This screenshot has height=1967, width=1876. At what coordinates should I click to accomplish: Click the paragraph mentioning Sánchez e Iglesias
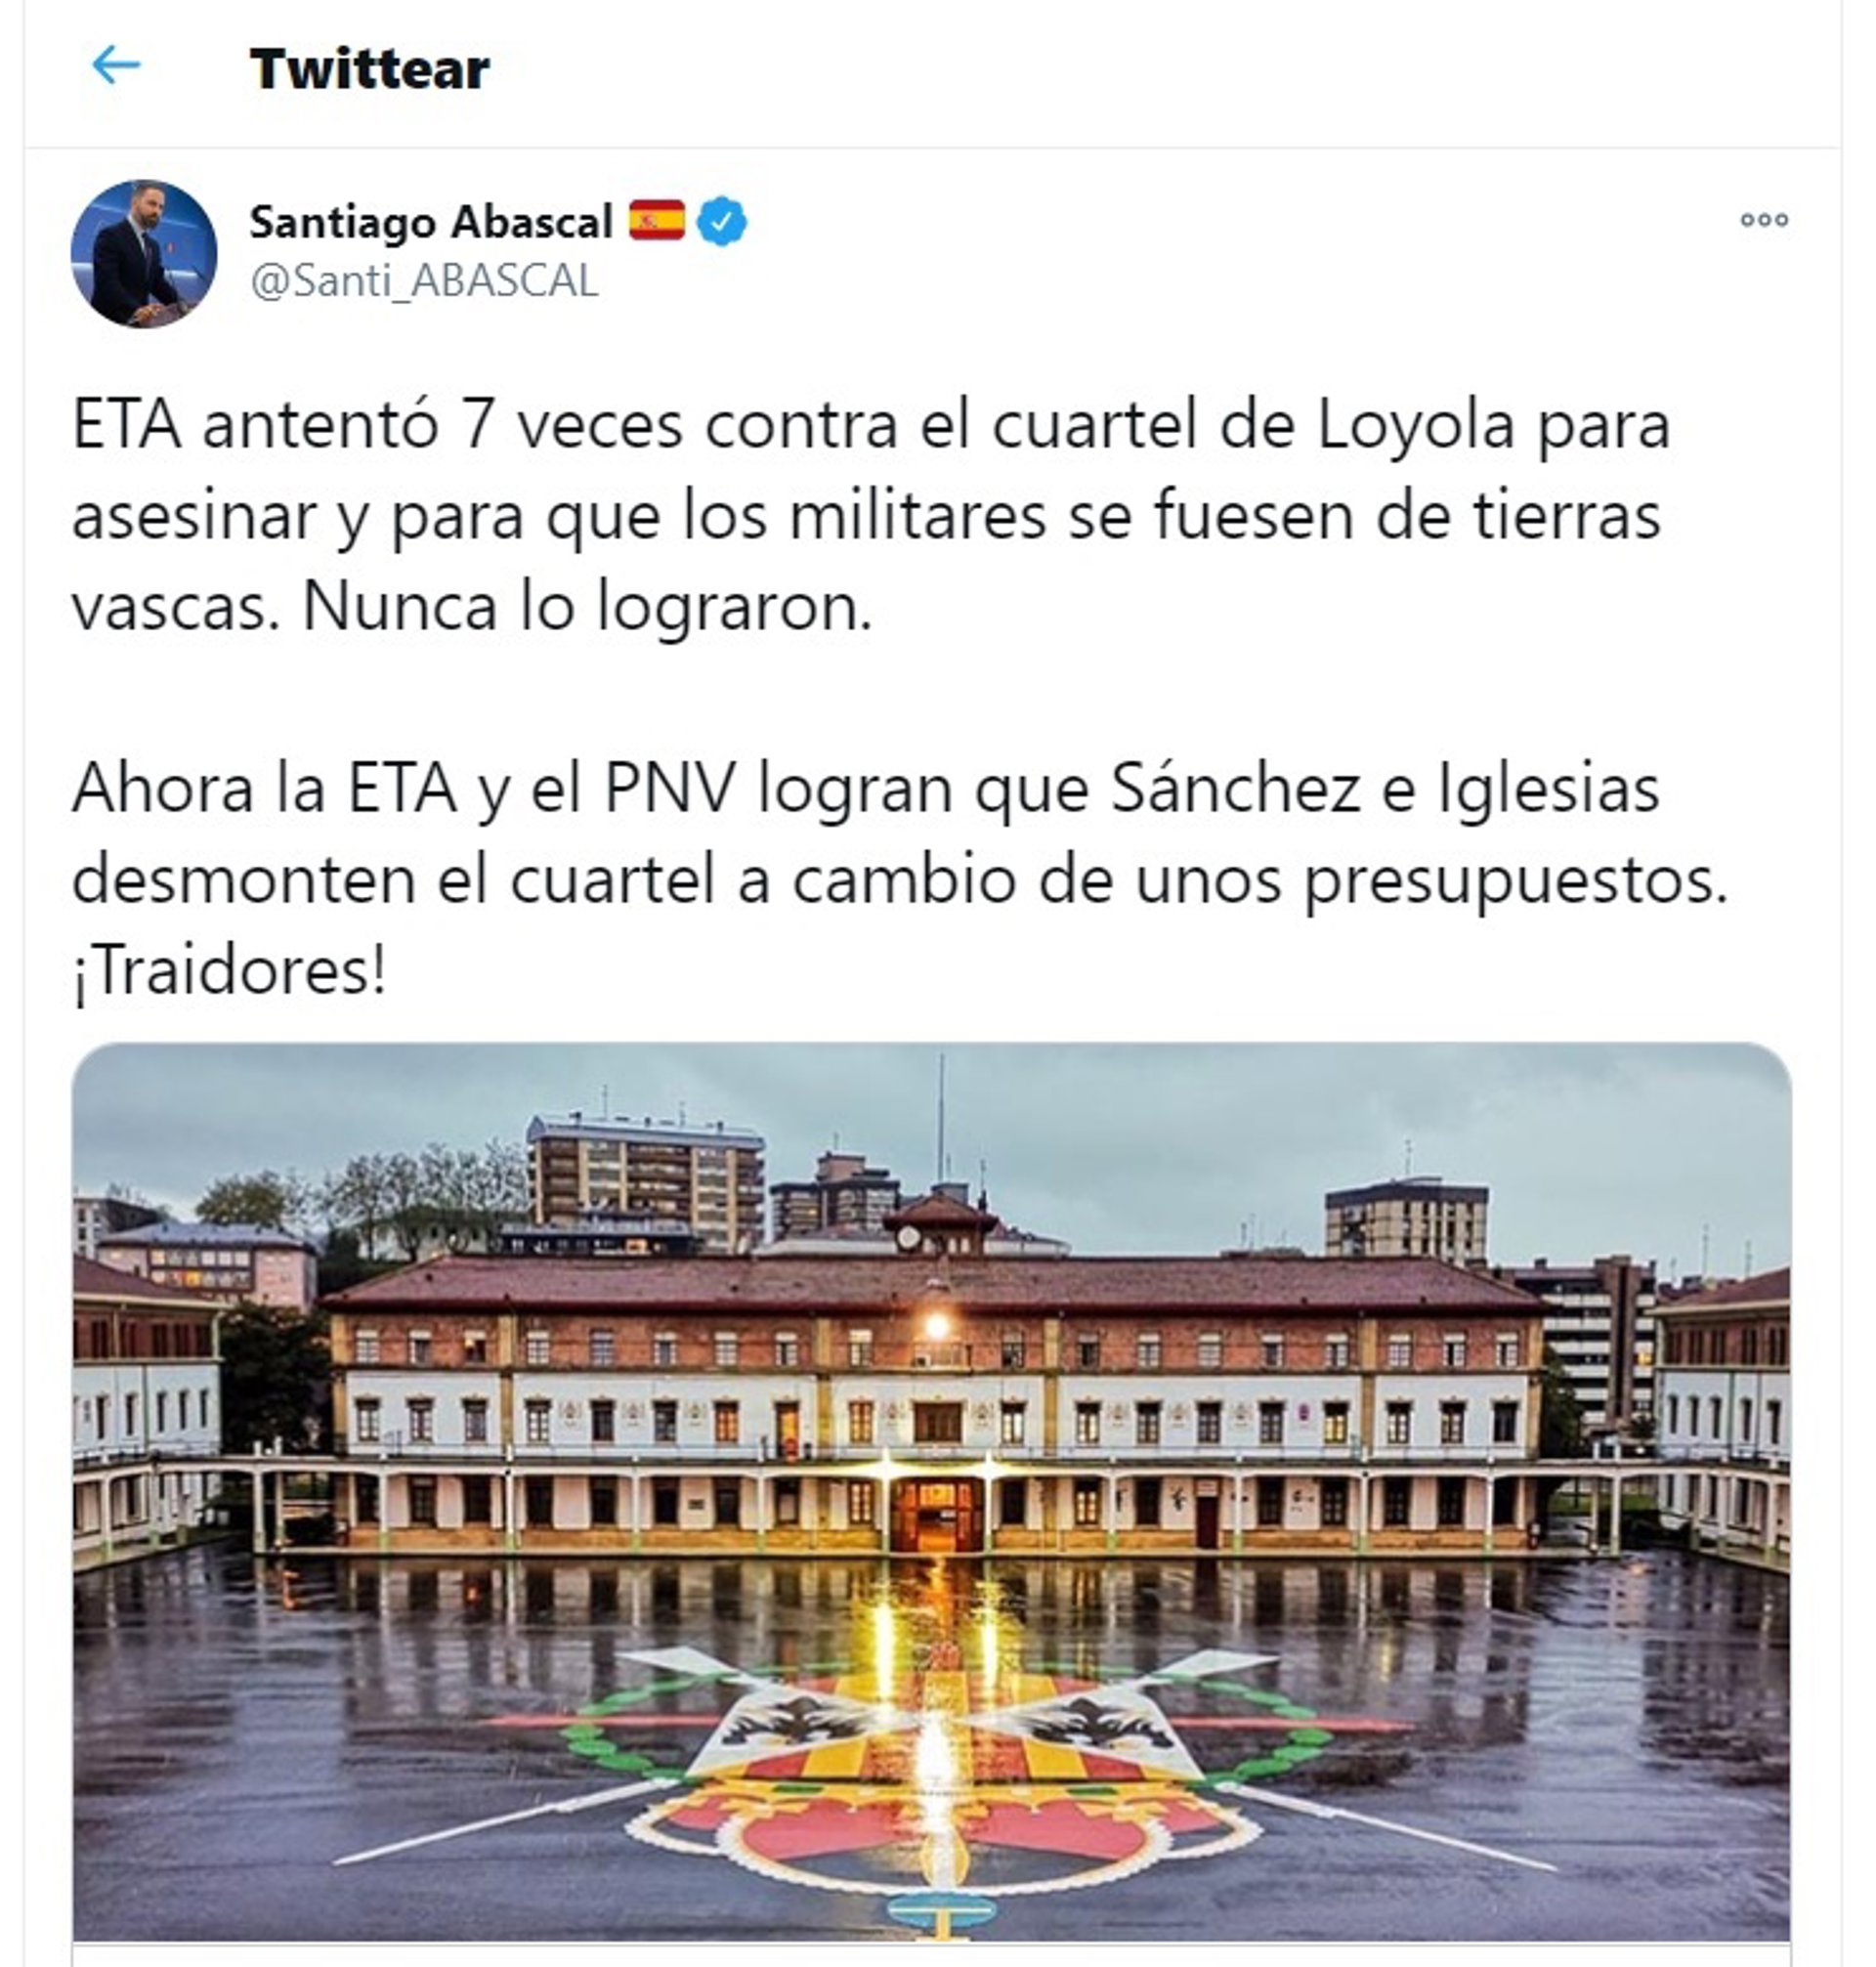coord(900,880)
